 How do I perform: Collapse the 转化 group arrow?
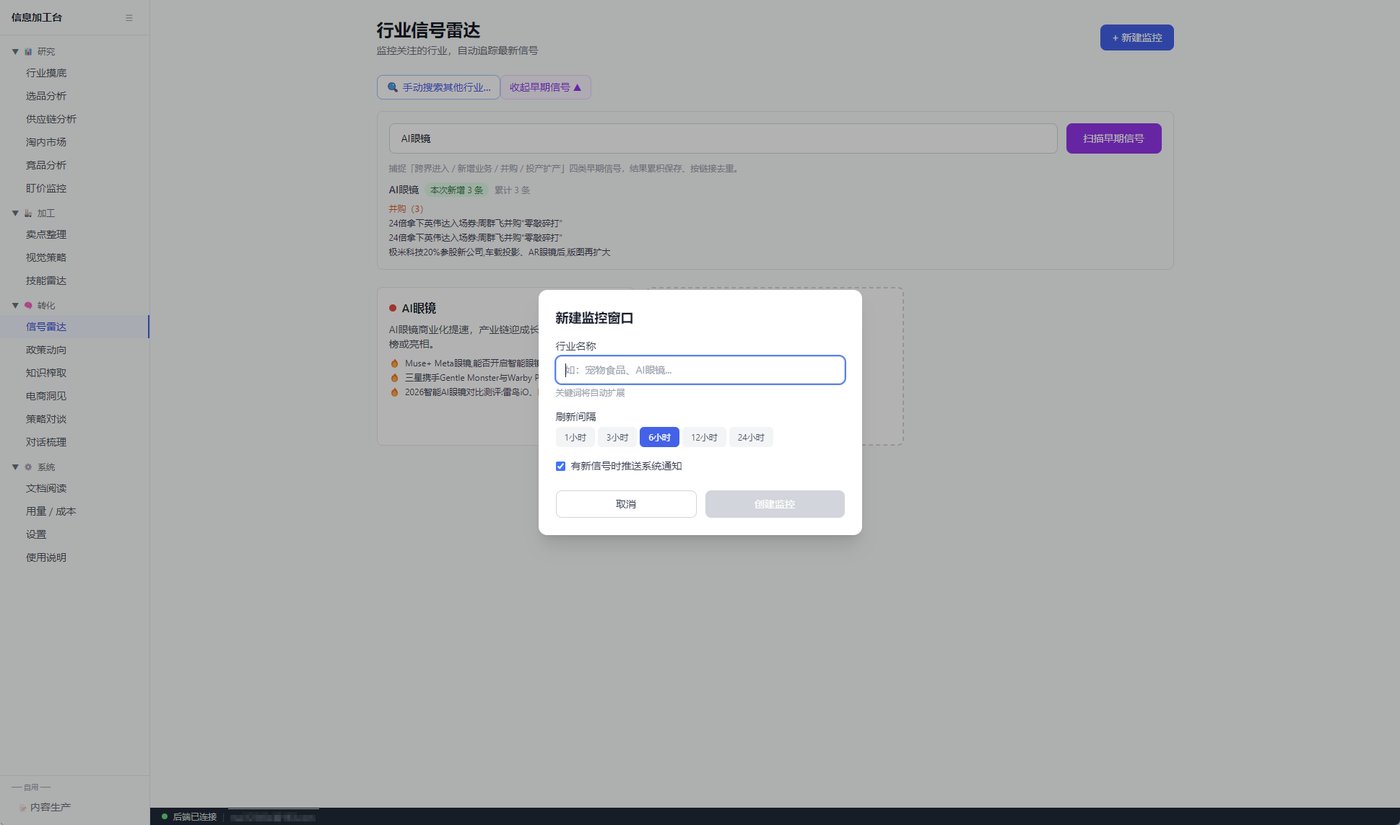point(15,305)
